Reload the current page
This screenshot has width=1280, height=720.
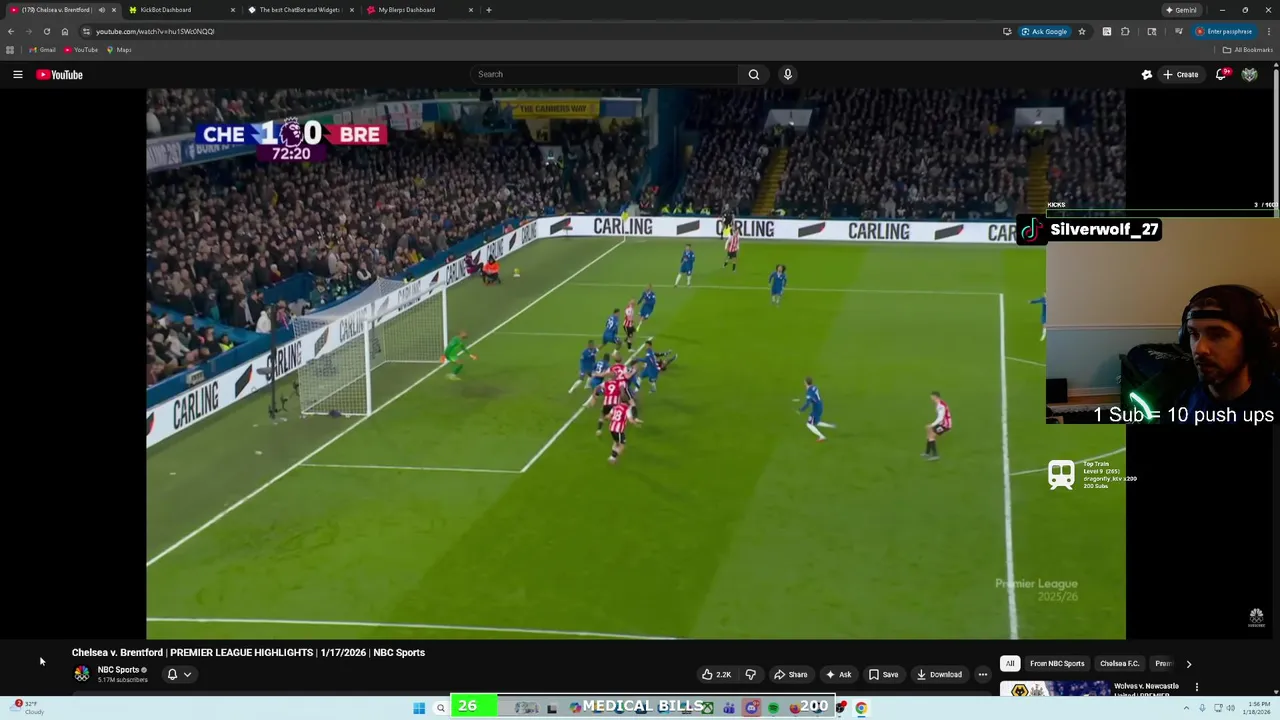pos(46,32)
